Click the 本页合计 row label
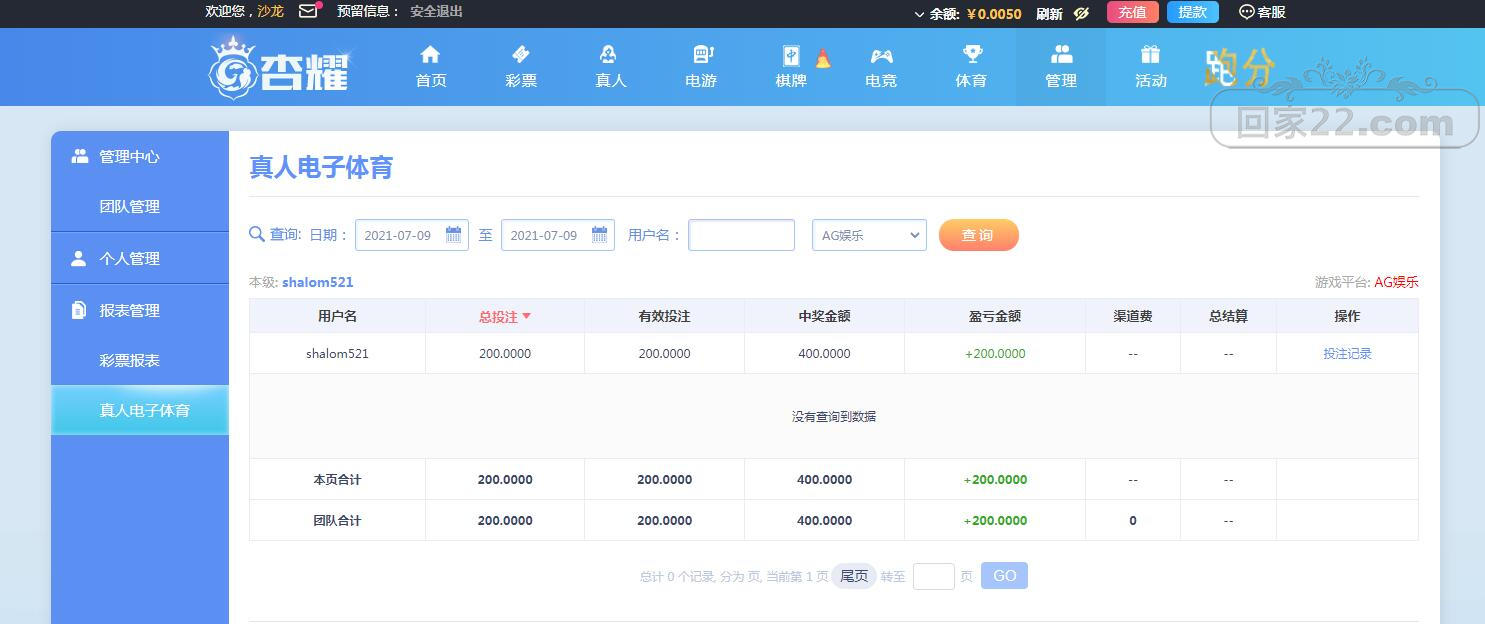 (337, 480)
